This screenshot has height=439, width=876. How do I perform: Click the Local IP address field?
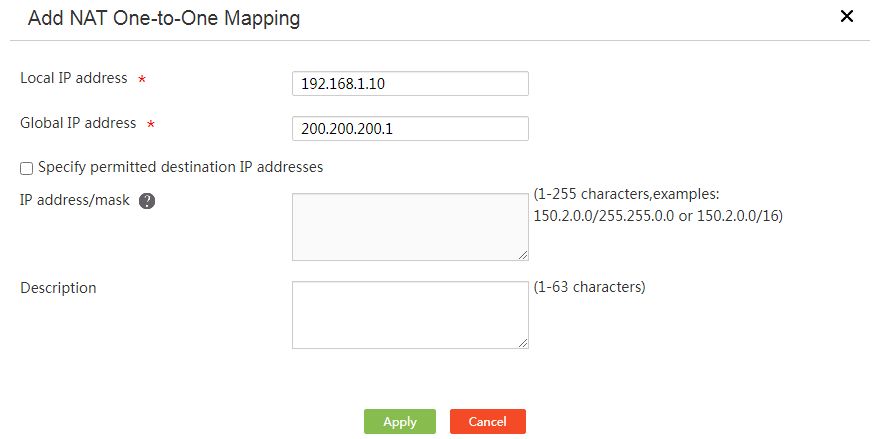pyautogui.click(x=410, y=84)
